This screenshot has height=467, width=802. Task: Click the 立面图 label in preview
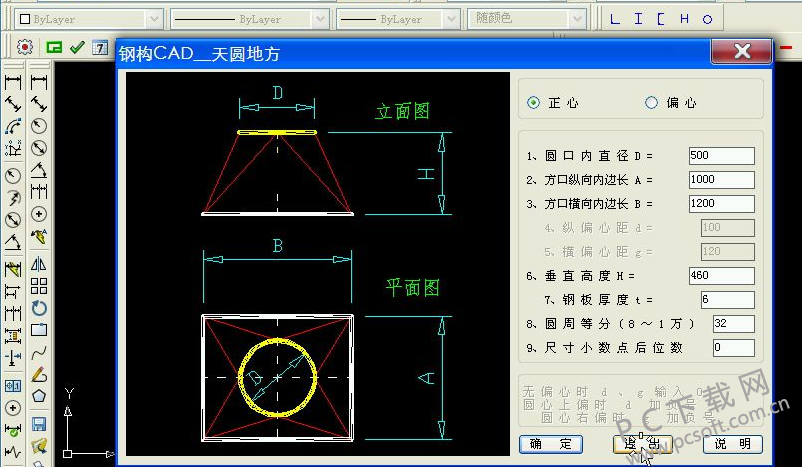tap(403, 111)
